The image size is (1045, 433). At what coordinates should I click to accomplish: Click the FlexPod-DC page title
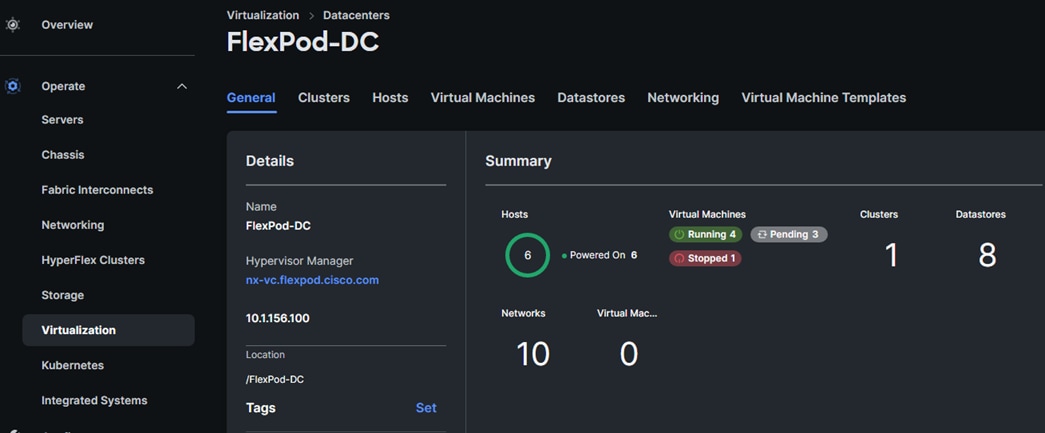(303, 42)
